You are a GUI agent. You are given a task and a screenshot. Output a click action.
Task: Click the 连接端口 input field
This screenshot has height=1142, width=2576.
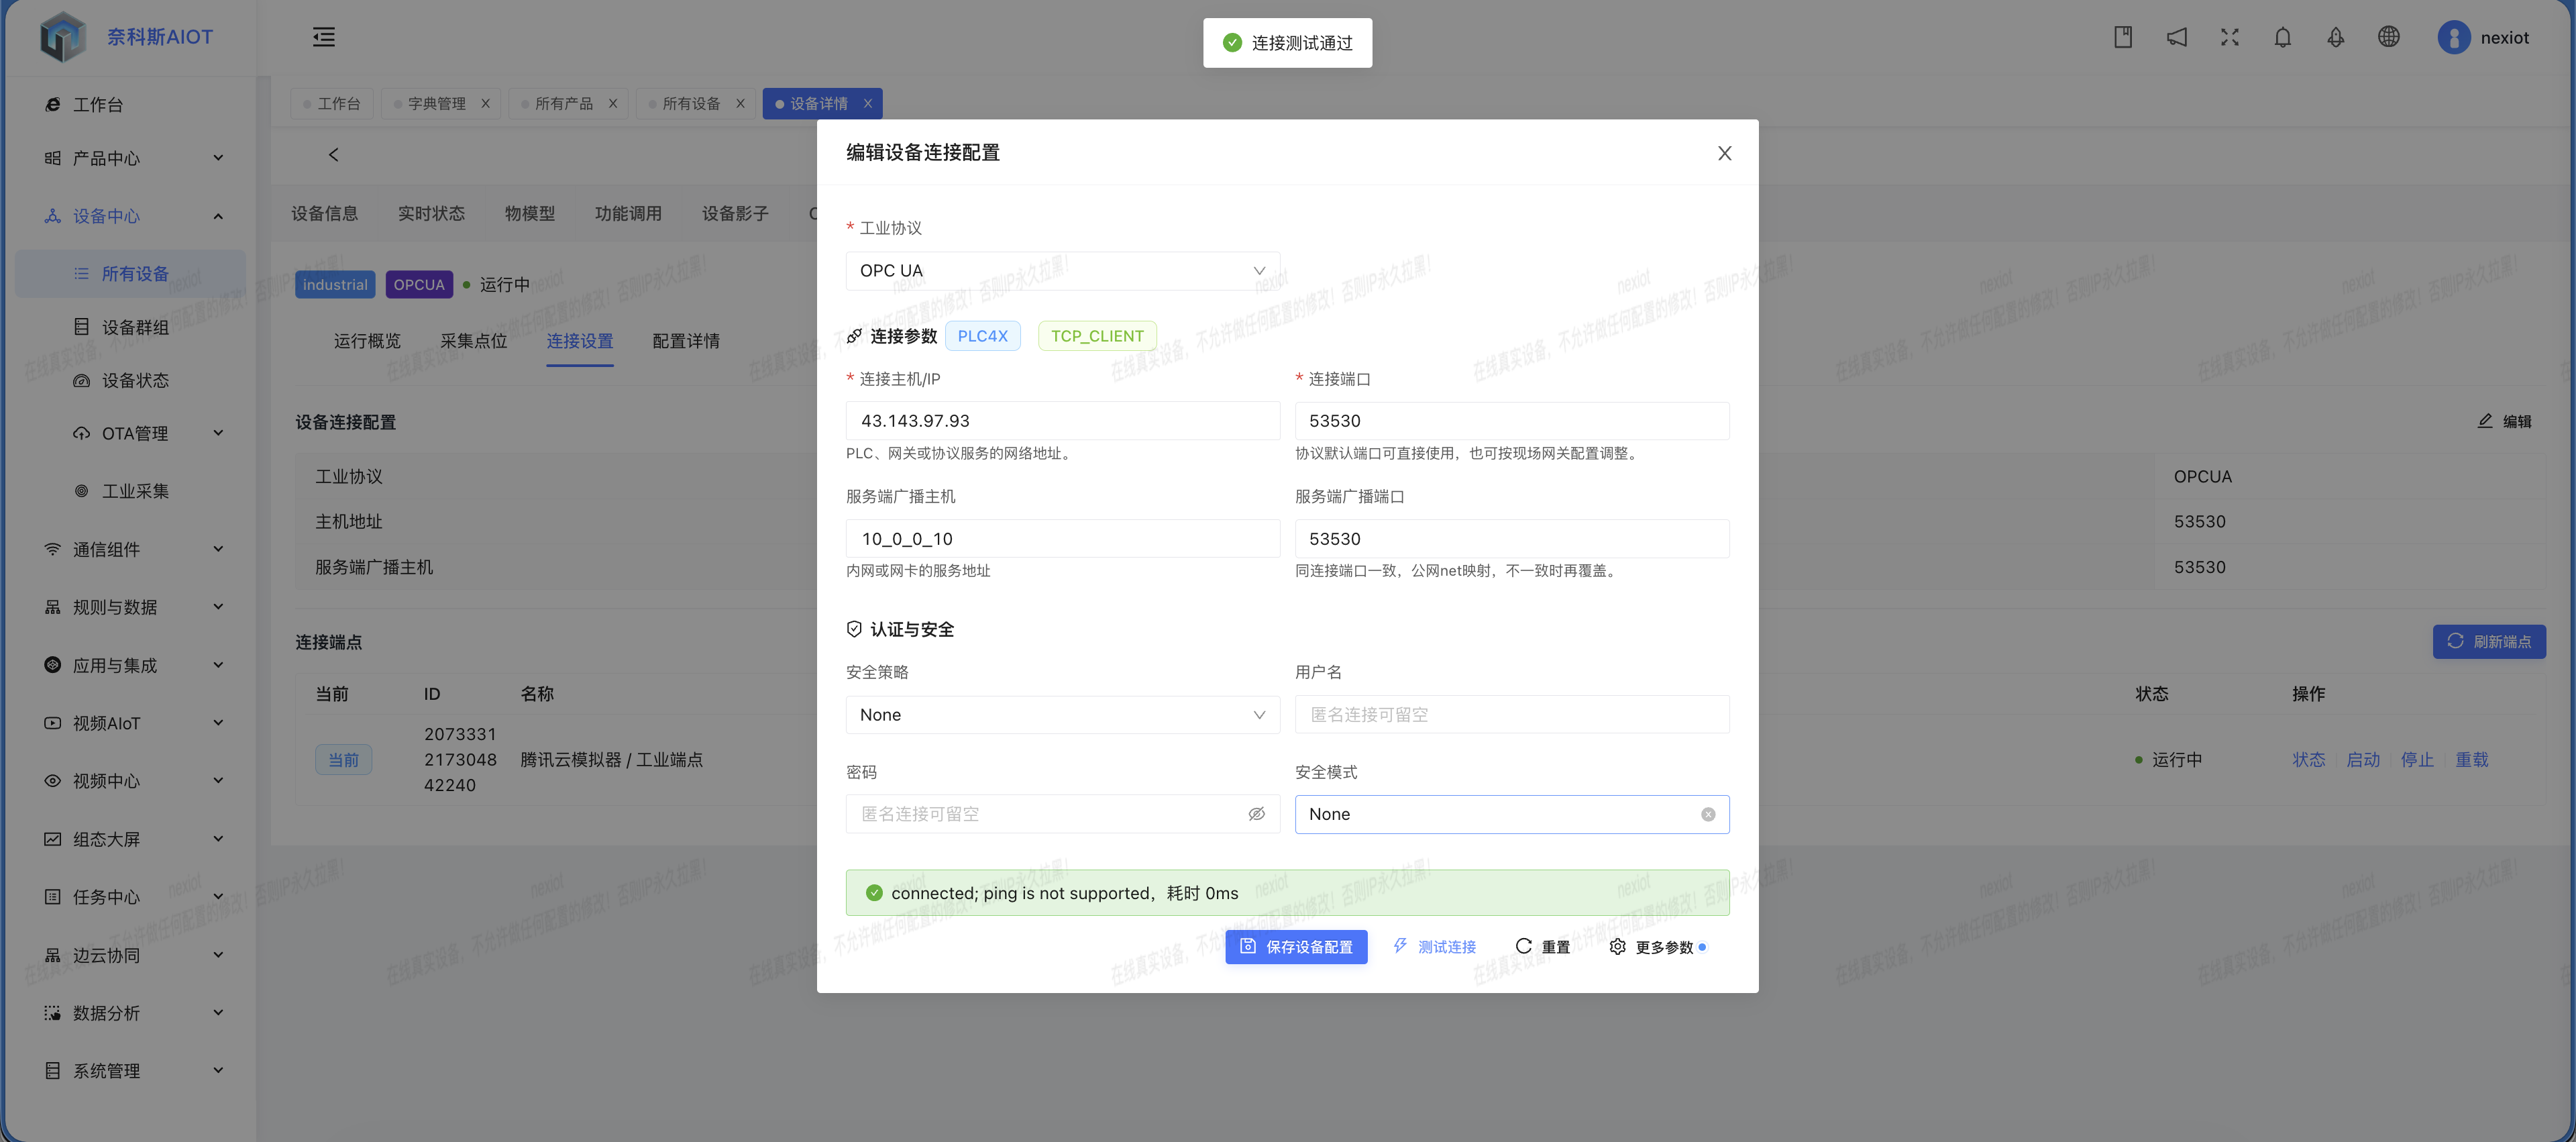[1511, 421]
